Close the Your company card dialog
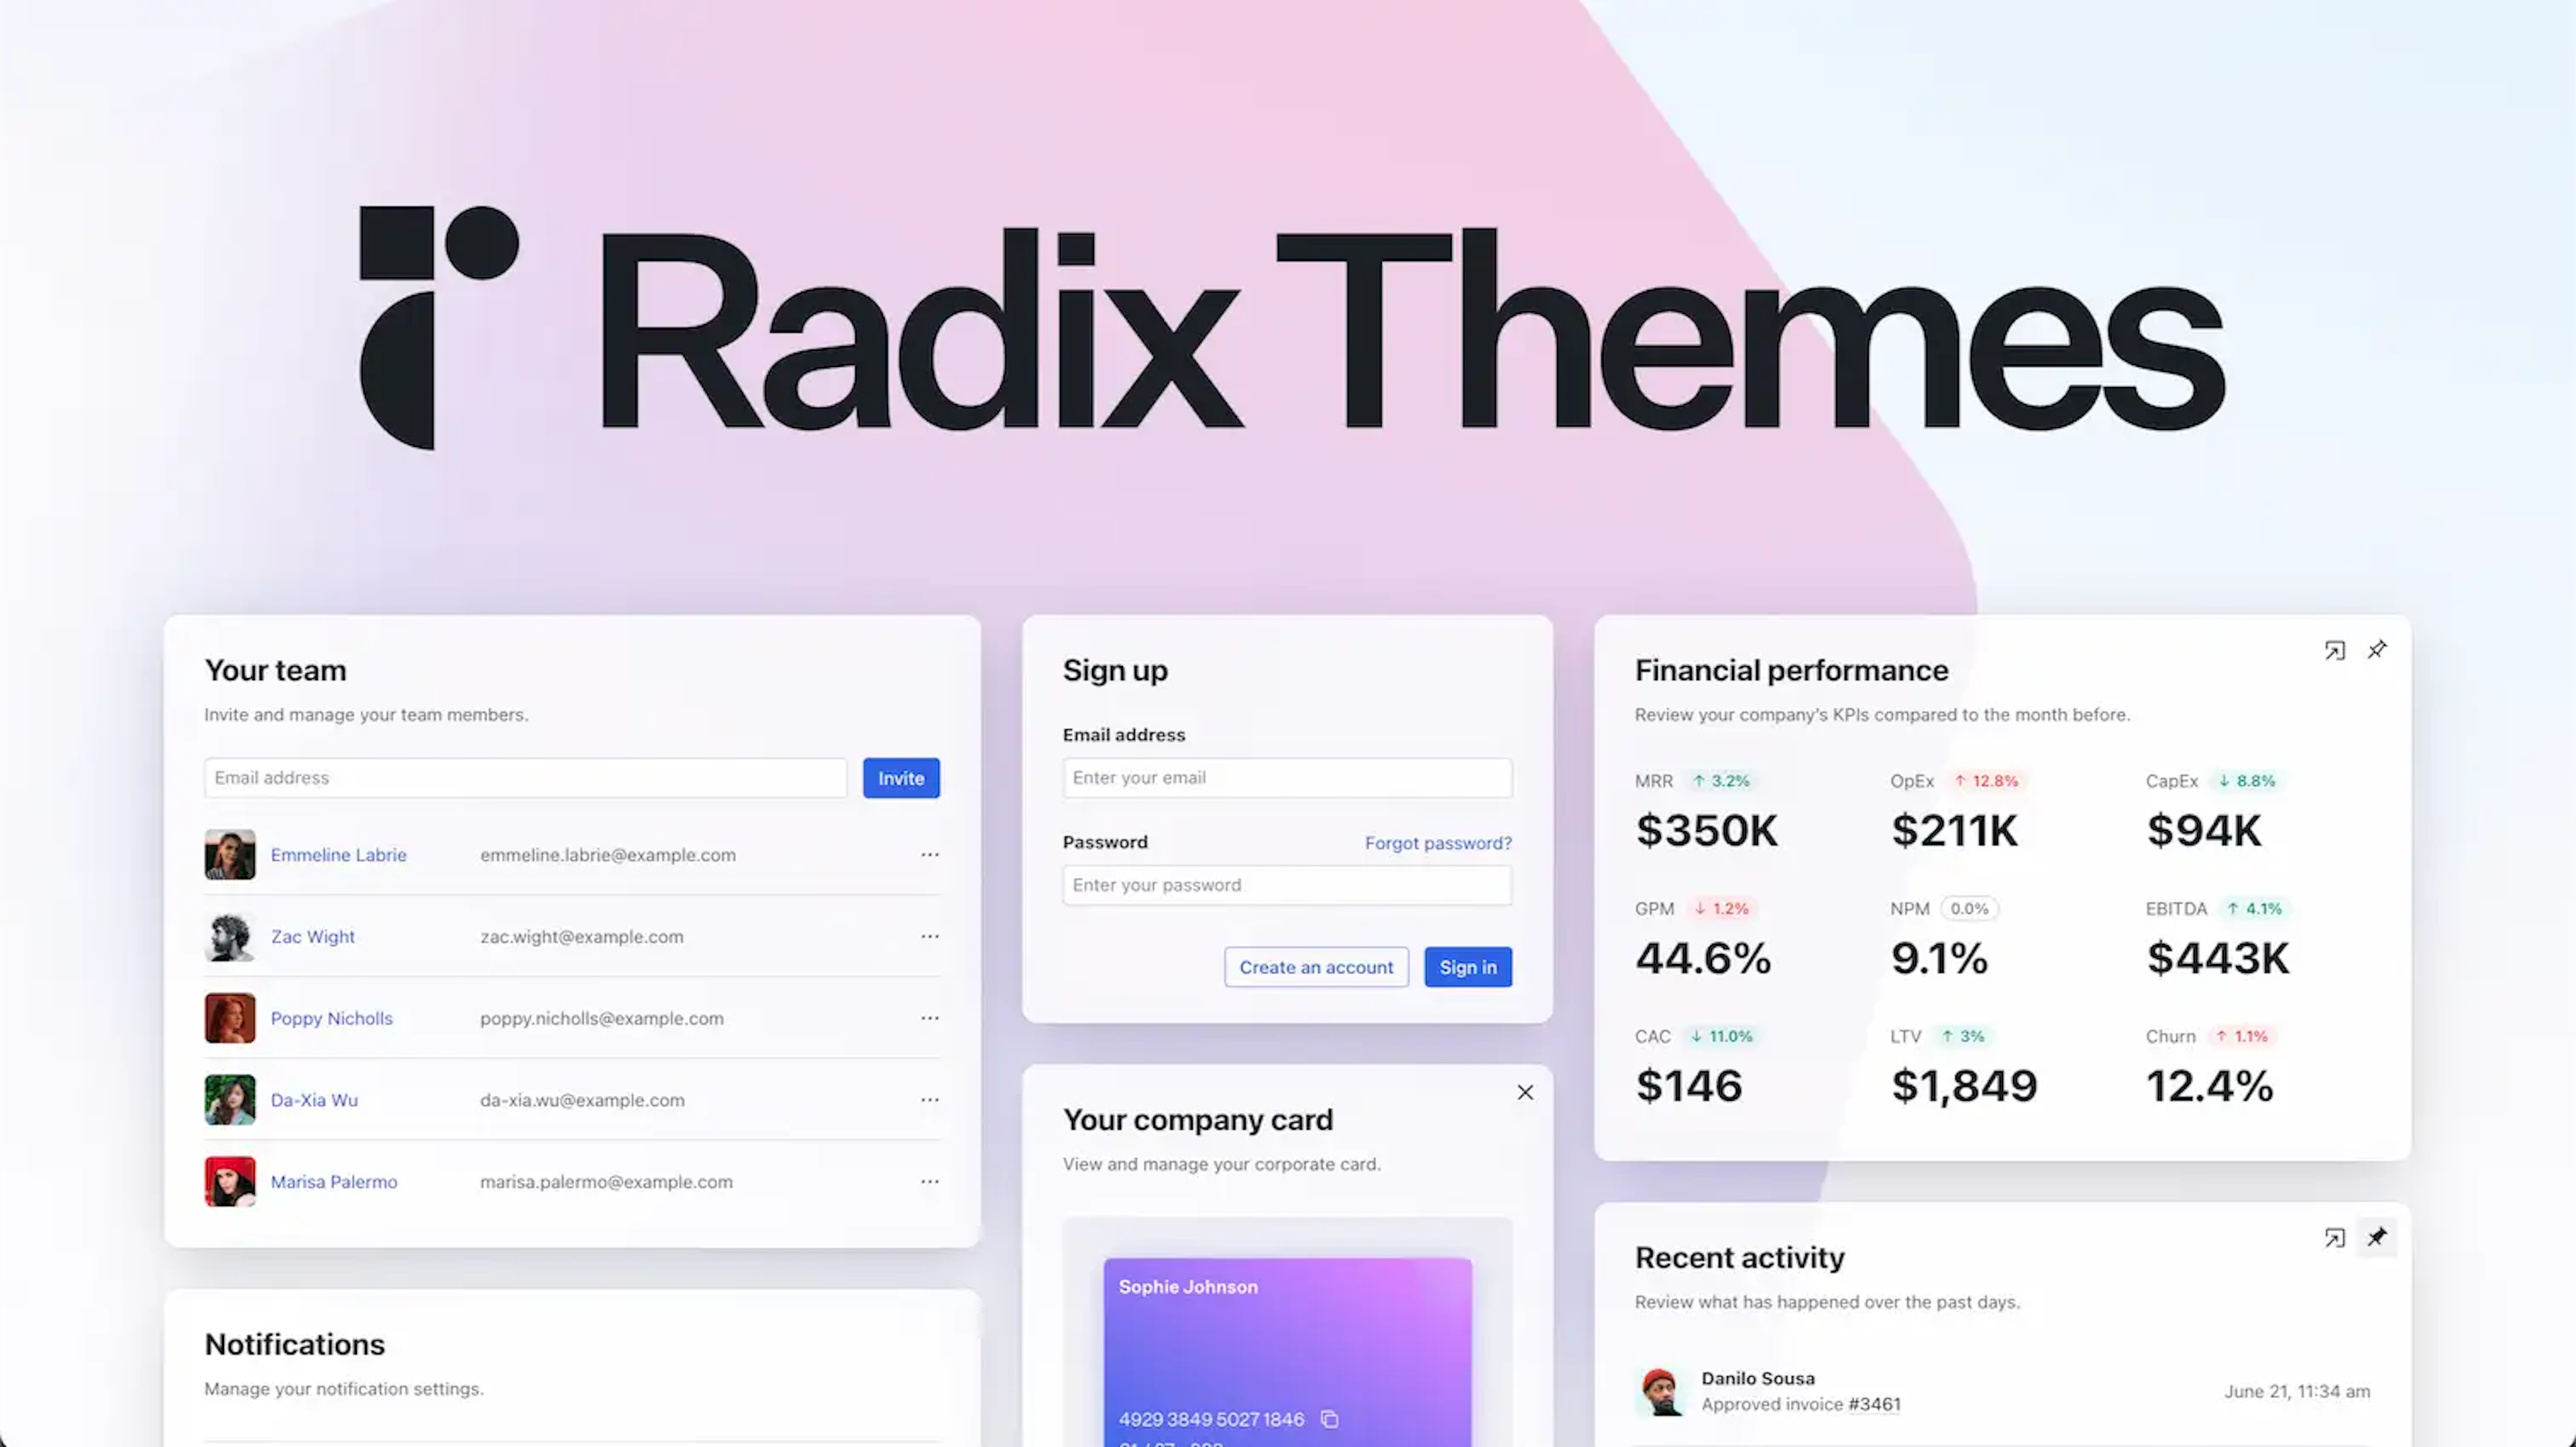Screen dimensions: 2576x1447 [1523, 1091]
